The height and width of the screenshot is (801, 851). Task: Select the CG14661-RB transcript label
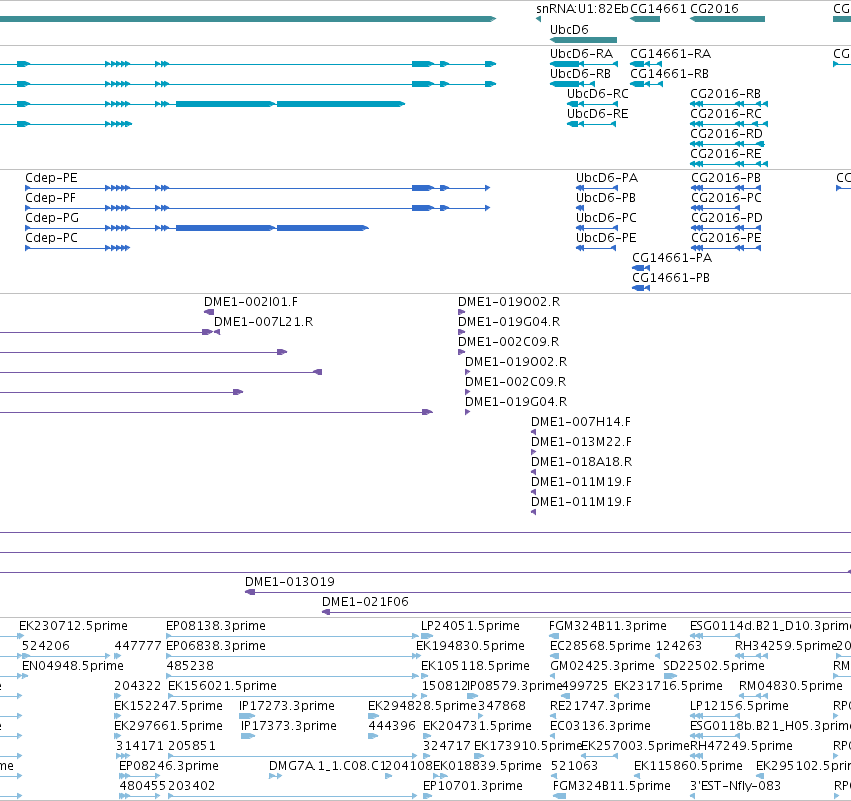tap(669, 74)
